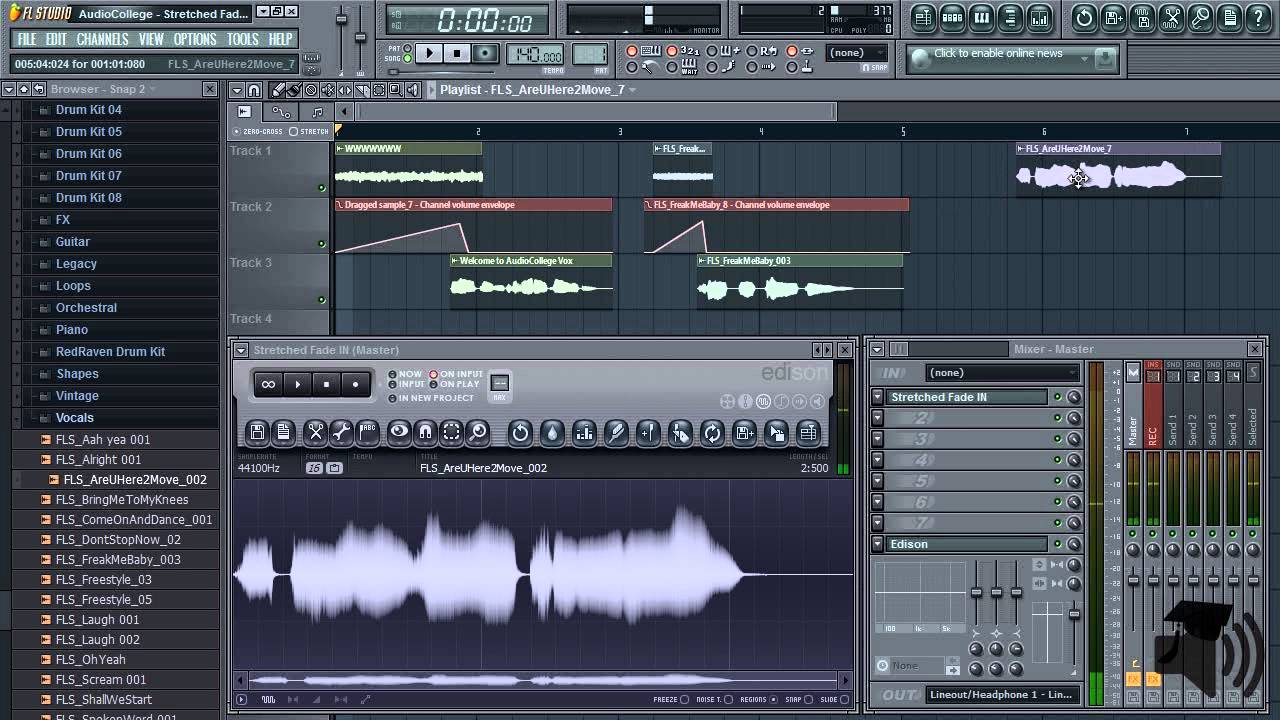Image resolution: width=1280 pixels, height=720 pixels.
Task: Open one-click audio recording icon
Action: [x=1201, y=18]
